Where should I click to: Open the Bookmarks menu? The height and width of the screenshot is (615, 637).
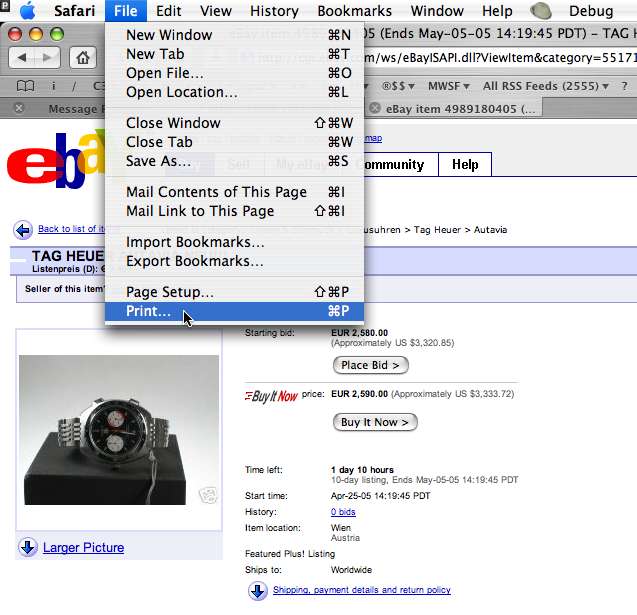pyautogui.click(x=354, y=11)
